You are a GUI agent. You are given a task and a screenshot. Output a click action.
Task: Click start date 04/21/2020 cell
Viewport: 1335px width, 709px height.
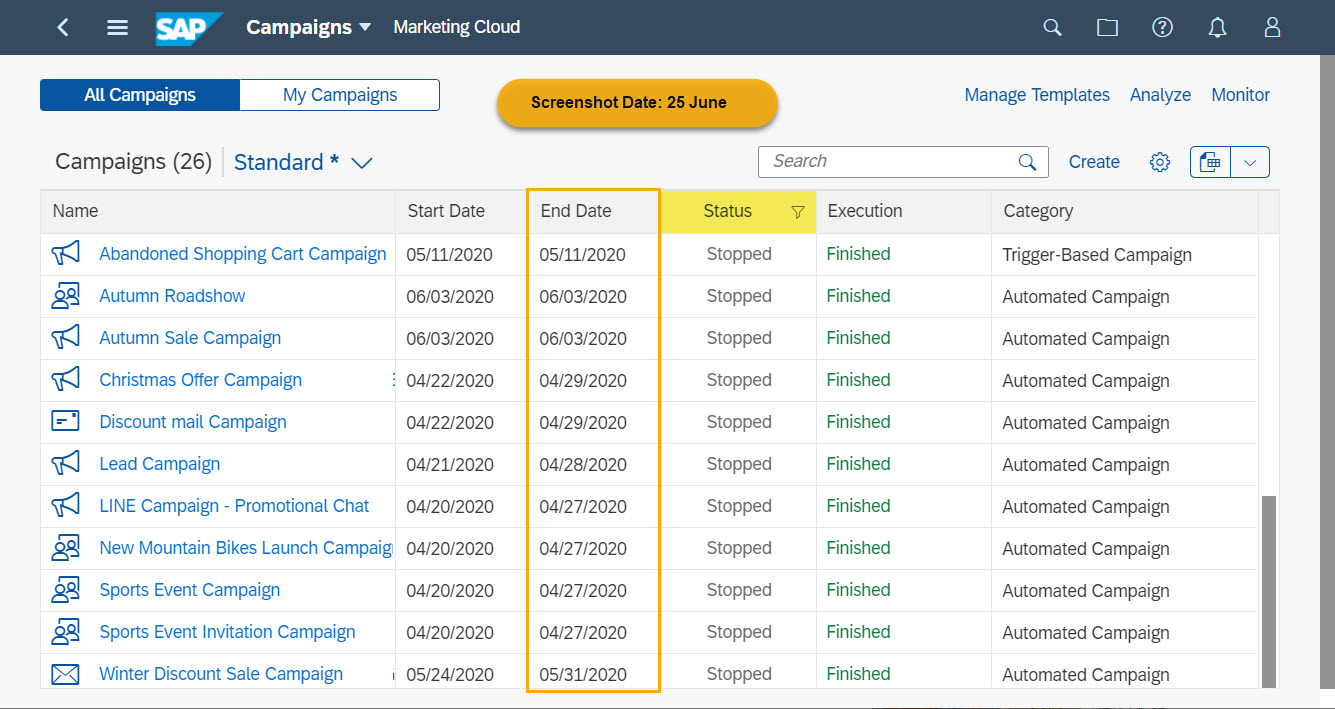450,465
